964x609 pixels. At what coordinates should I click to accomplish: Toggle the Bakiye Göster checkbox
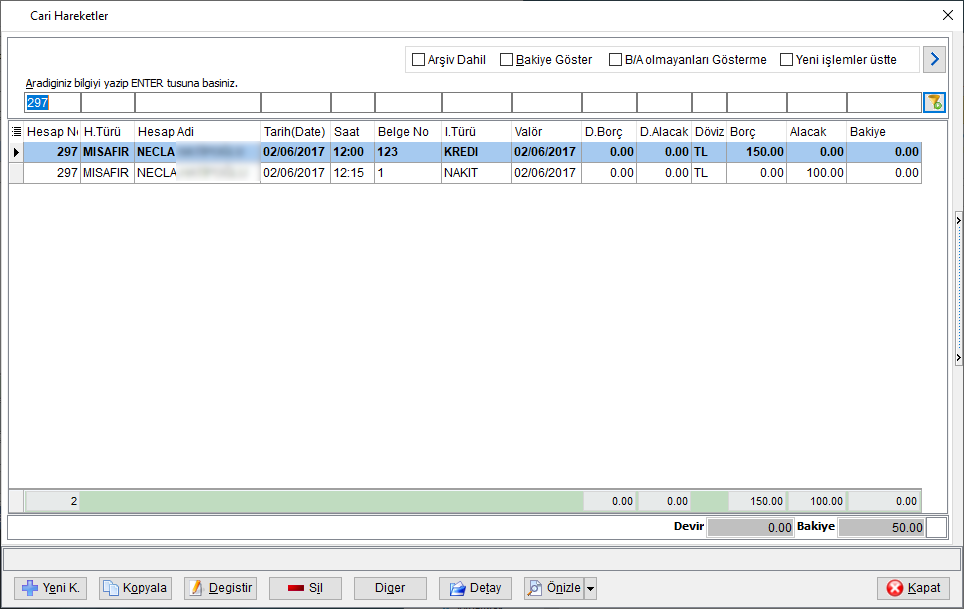pos(506,60)
